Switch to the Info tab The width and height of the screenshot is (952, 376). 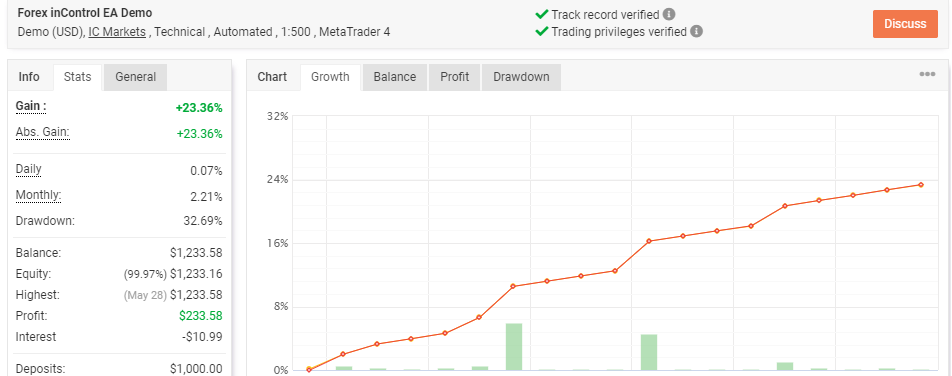pos(29,77)
